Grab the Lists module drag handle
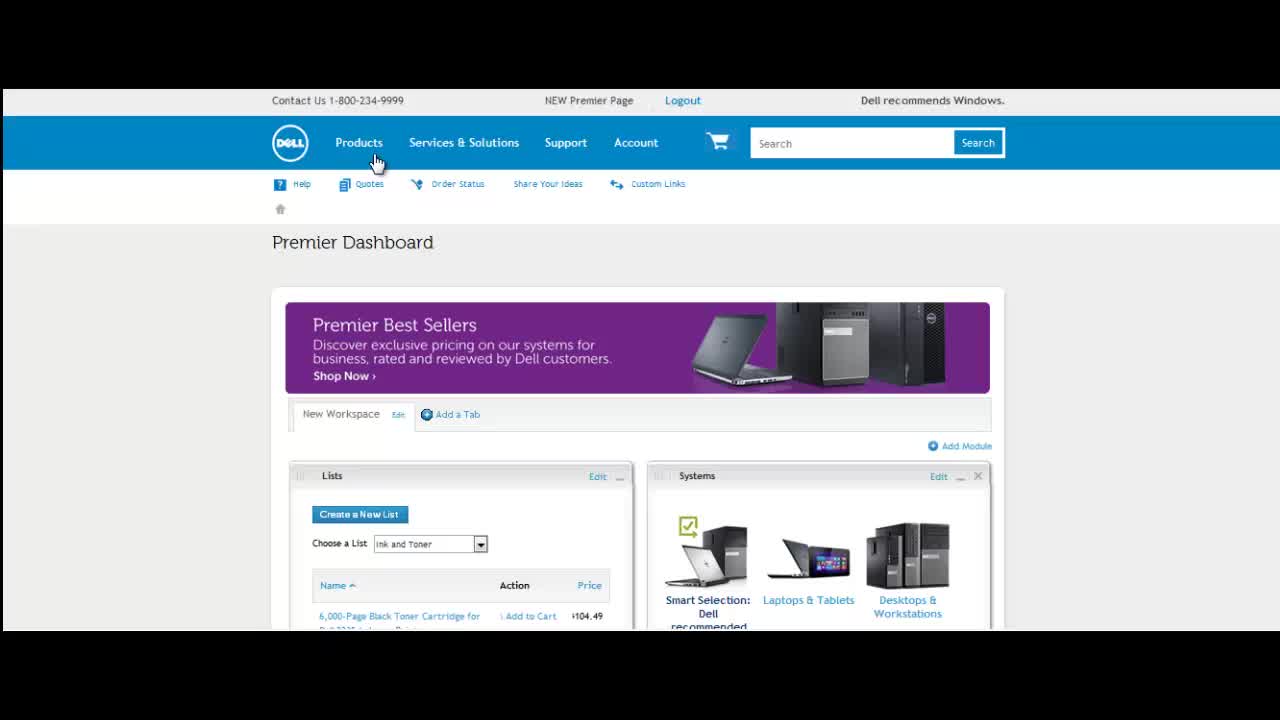 point(300,476)
